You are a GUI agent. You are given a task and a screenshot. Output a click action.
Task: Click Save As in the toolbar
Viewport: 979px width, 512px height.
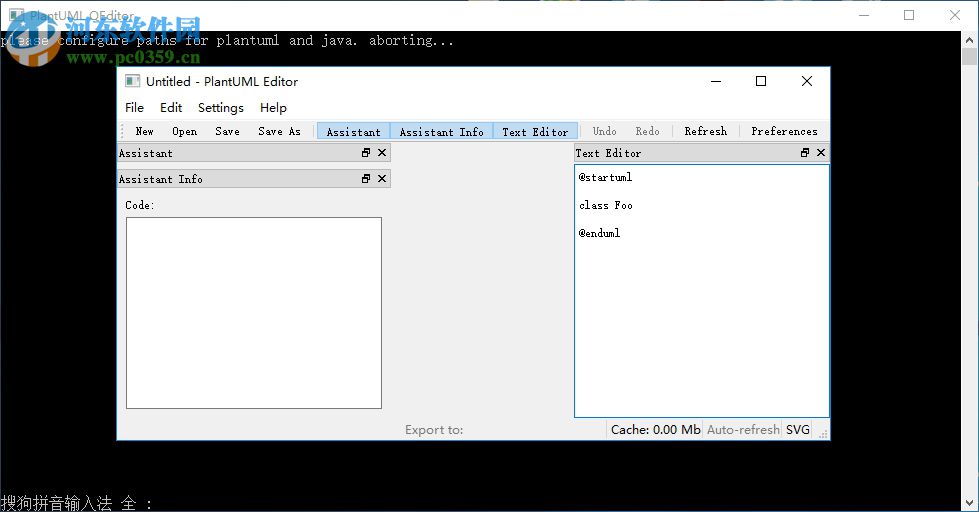click(279, 131)
